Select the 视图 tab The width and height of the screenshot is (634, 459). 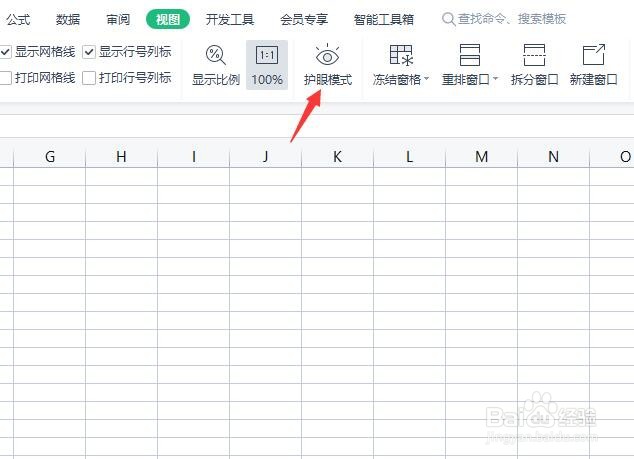point(168,19)
